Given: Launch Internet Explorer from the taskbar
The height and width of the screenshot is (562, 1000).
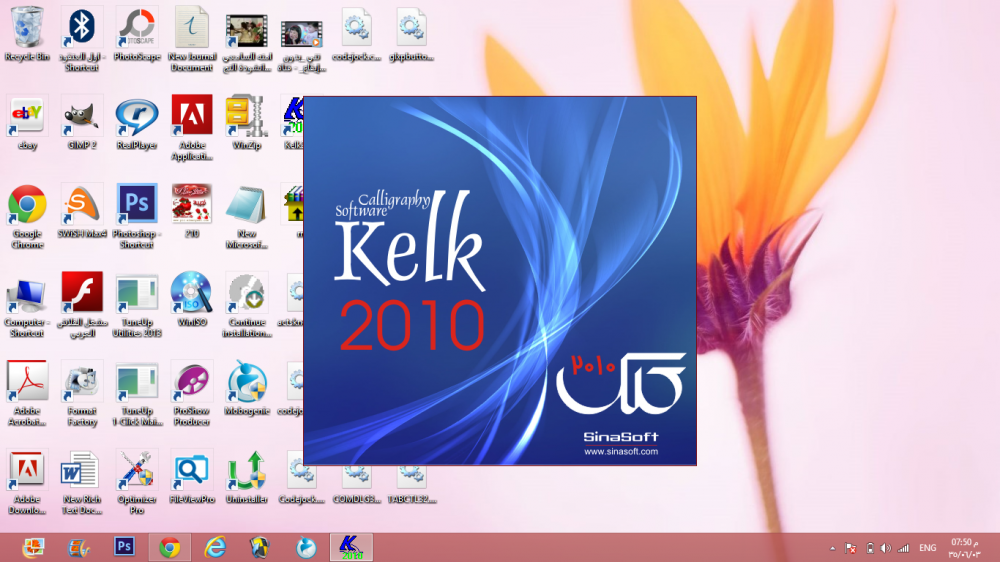Looking at the screenshot, I should pyautogui.click(x=215, y=547).
